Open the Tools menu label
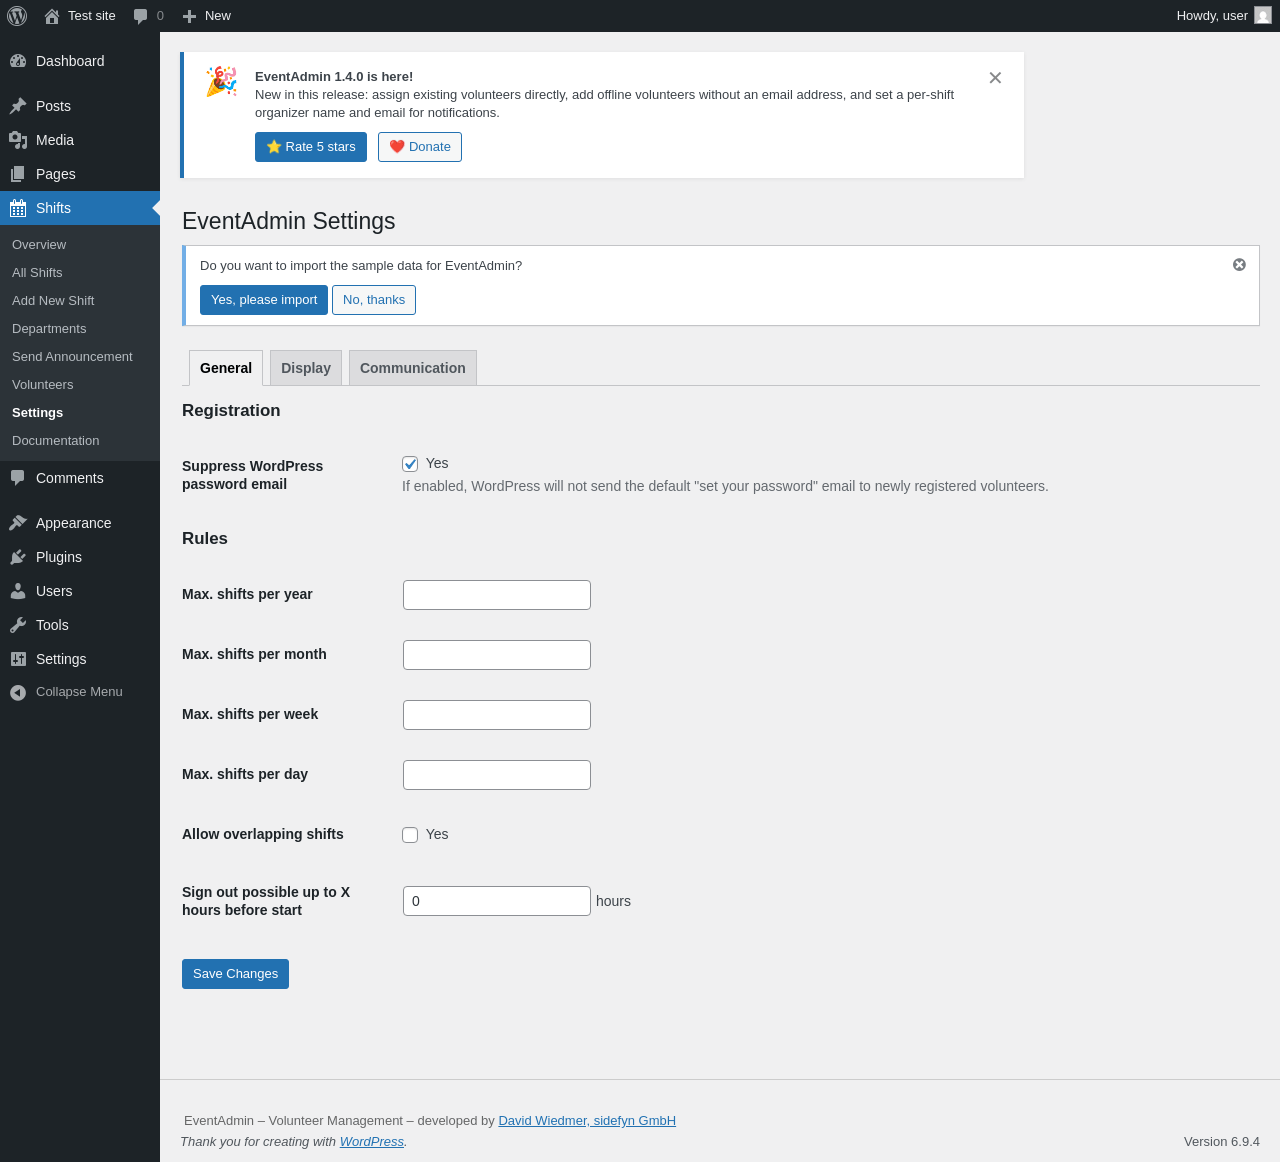The height and width of the screenshot is (1162, 1280). point(52,625)
